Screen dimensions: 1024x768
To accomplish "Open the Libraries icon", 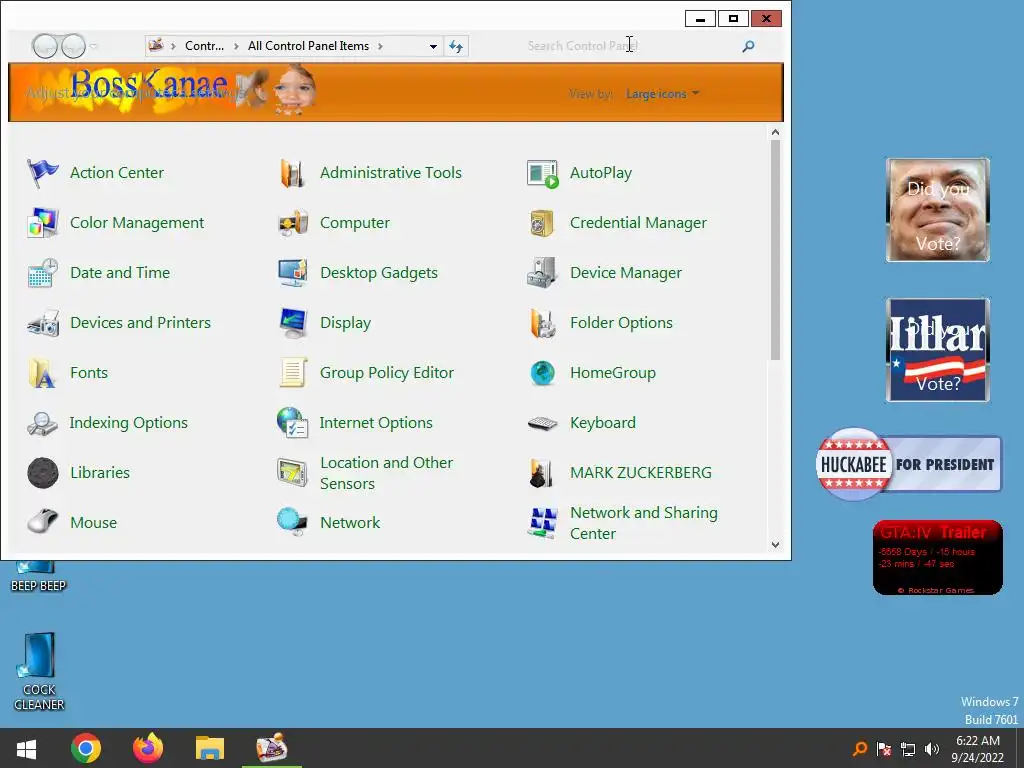I will tap(42, 473).
